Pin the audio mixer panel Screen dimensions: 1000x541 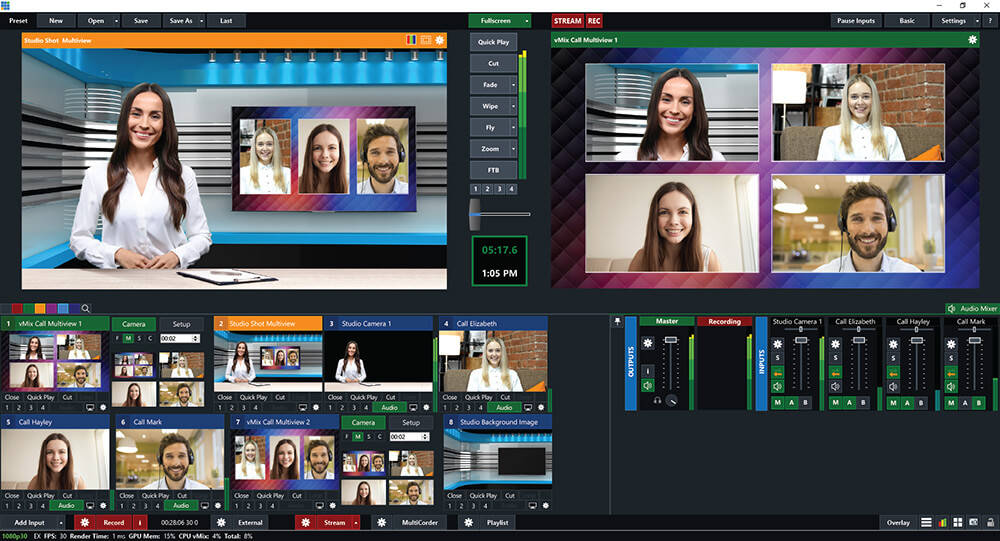(x=617, y=322)
